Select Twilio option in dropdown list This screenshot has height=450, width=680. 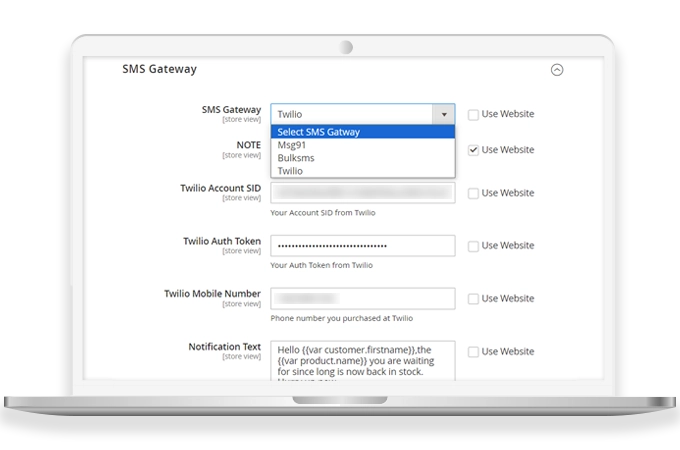(x=363, y=171)
